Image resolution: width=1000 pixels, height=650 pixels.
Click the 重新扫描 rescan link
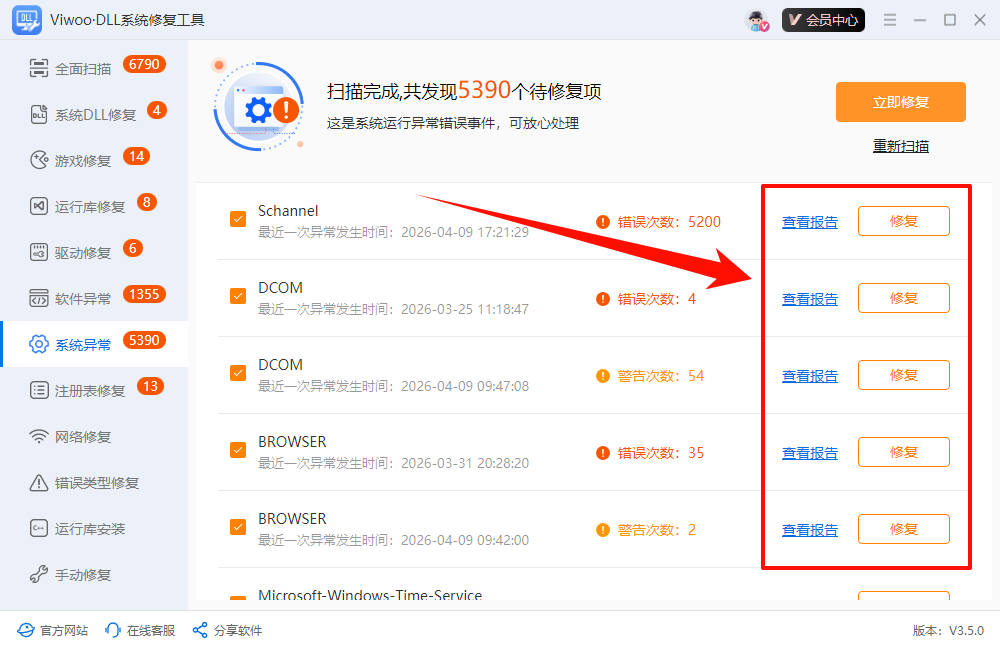(900, 146)
